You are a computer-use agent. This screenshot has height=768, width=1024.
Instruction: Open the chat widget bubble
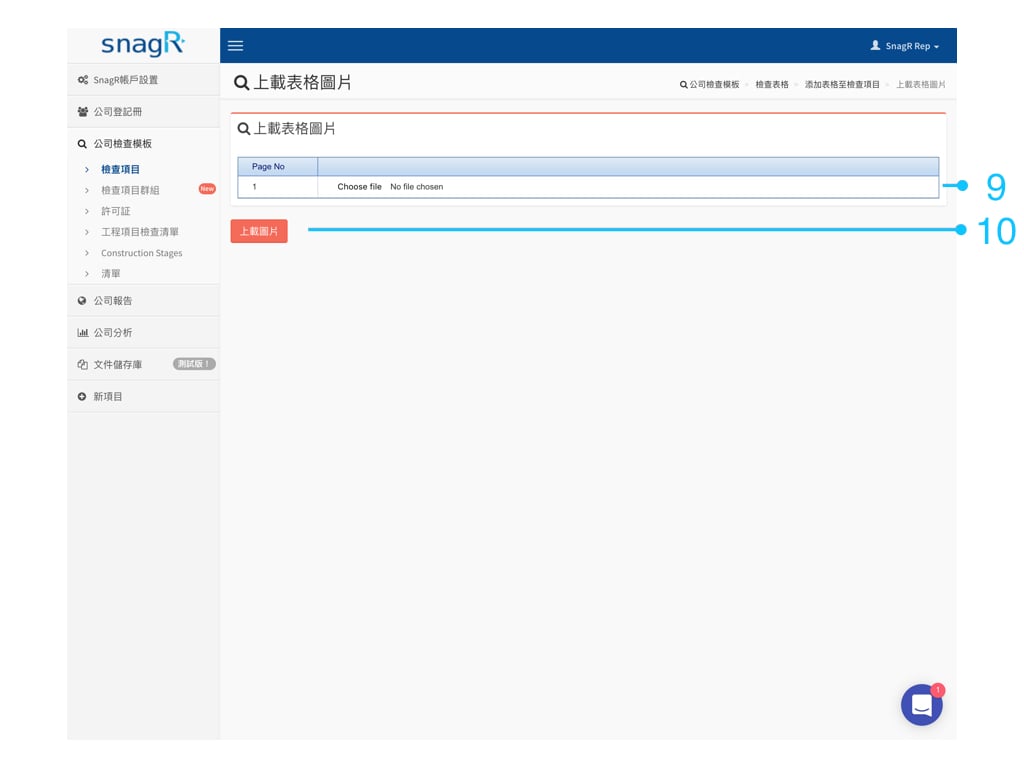(921, 705)
